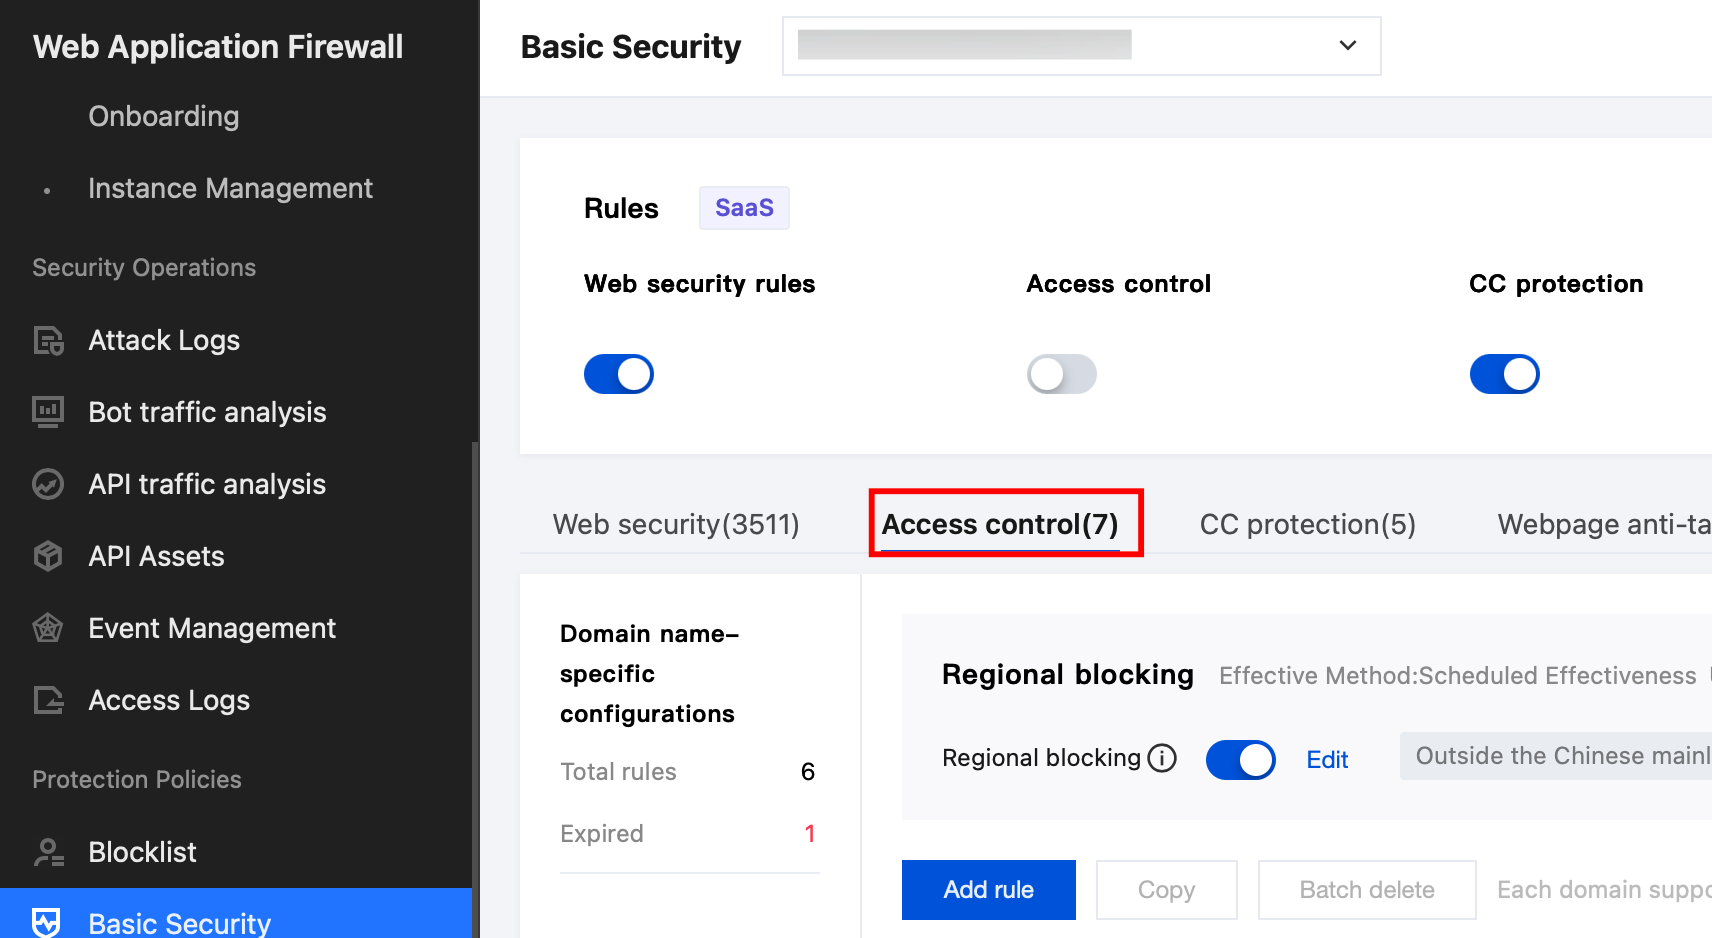The image size is (1712, 938).
Task: Click the Edit link for Regional blocking
Action: click(x=1327, y=760)
